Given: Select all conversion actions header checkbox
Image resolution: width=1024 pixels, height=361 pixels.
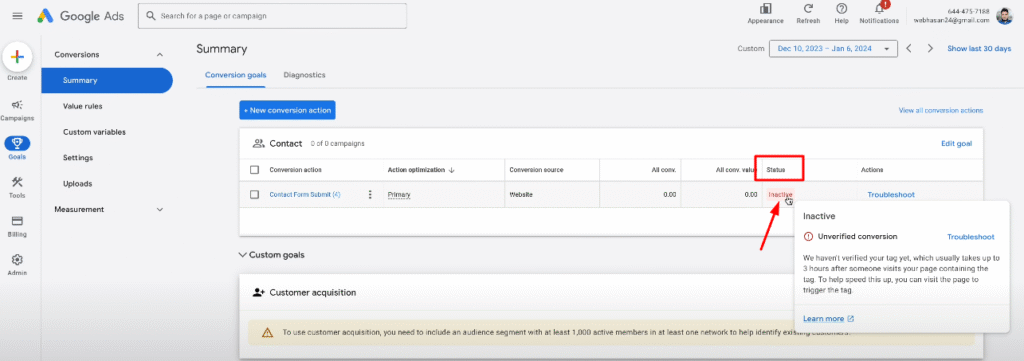Looking at the screenshot, I should [255, 170].
